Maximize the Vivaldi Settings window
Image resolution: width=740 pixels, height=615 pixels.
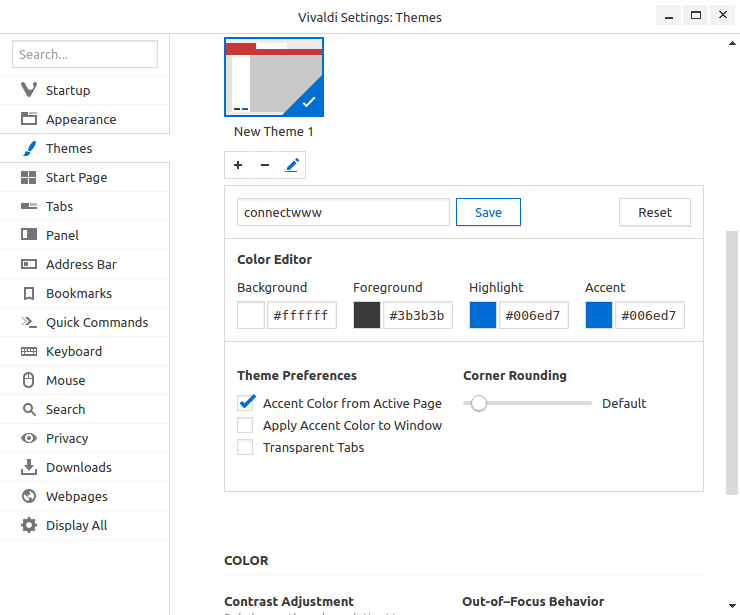[x=696, y=16]
